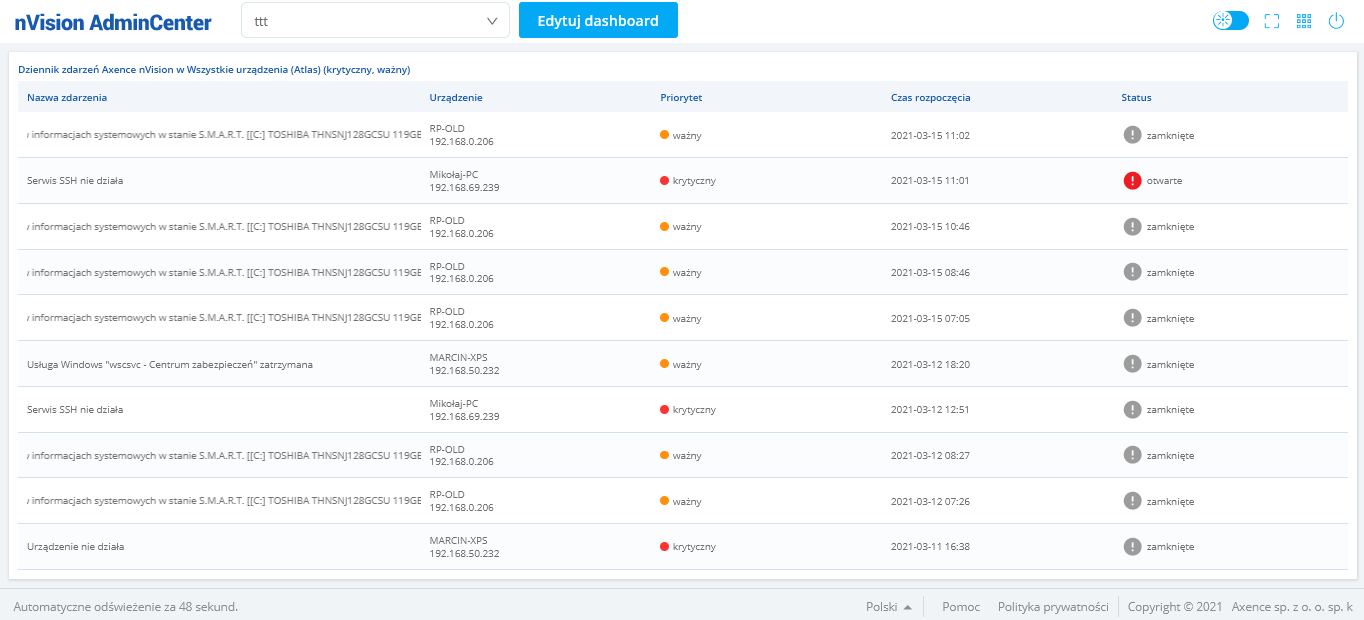Click the red critical dot for 'Urządzenie nie działa'
Screen dimensions: 1364x620
coord(664,547)
